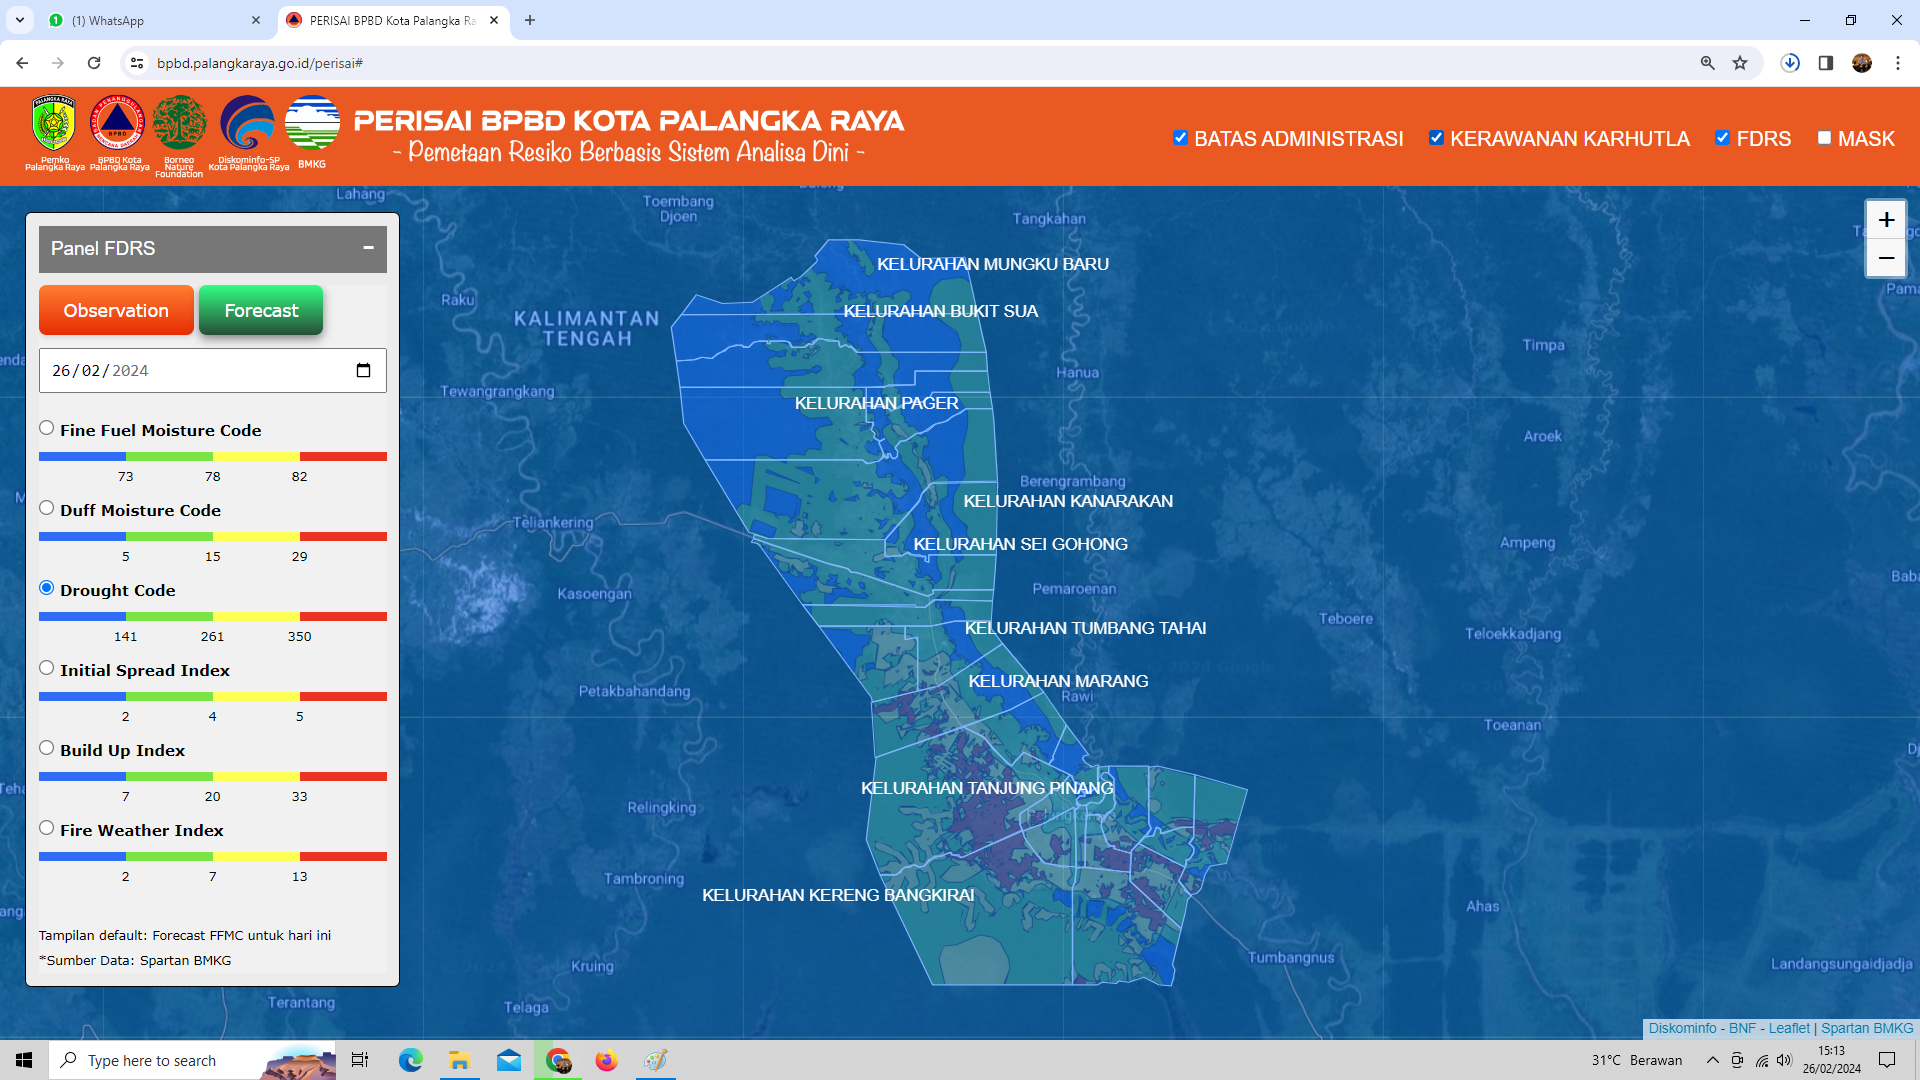Toggle KERAWANAN KARHUTLA checkbox
Screen dimensions: 1920x1080
(1436, 138)
